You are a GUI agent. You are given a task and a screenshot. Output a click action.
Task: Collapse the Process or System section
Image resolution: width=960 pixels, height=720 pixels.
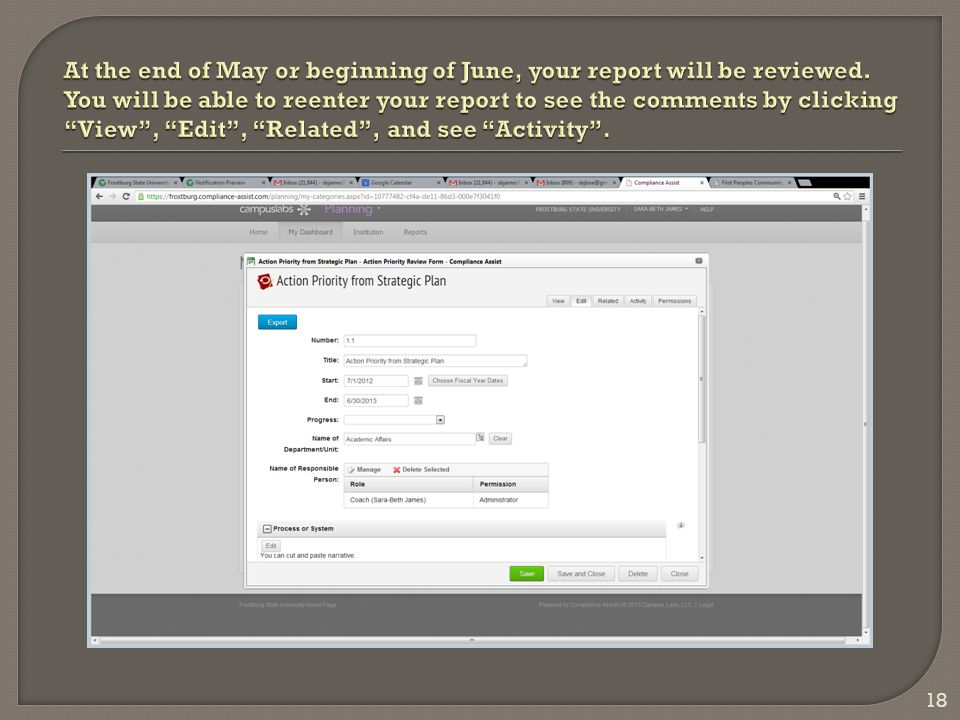click(x=267, y=529)
